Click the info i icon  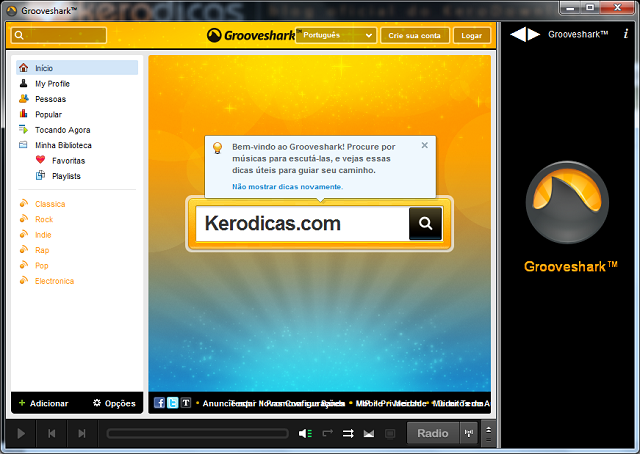pyautogui.click(x=626, y=34)
